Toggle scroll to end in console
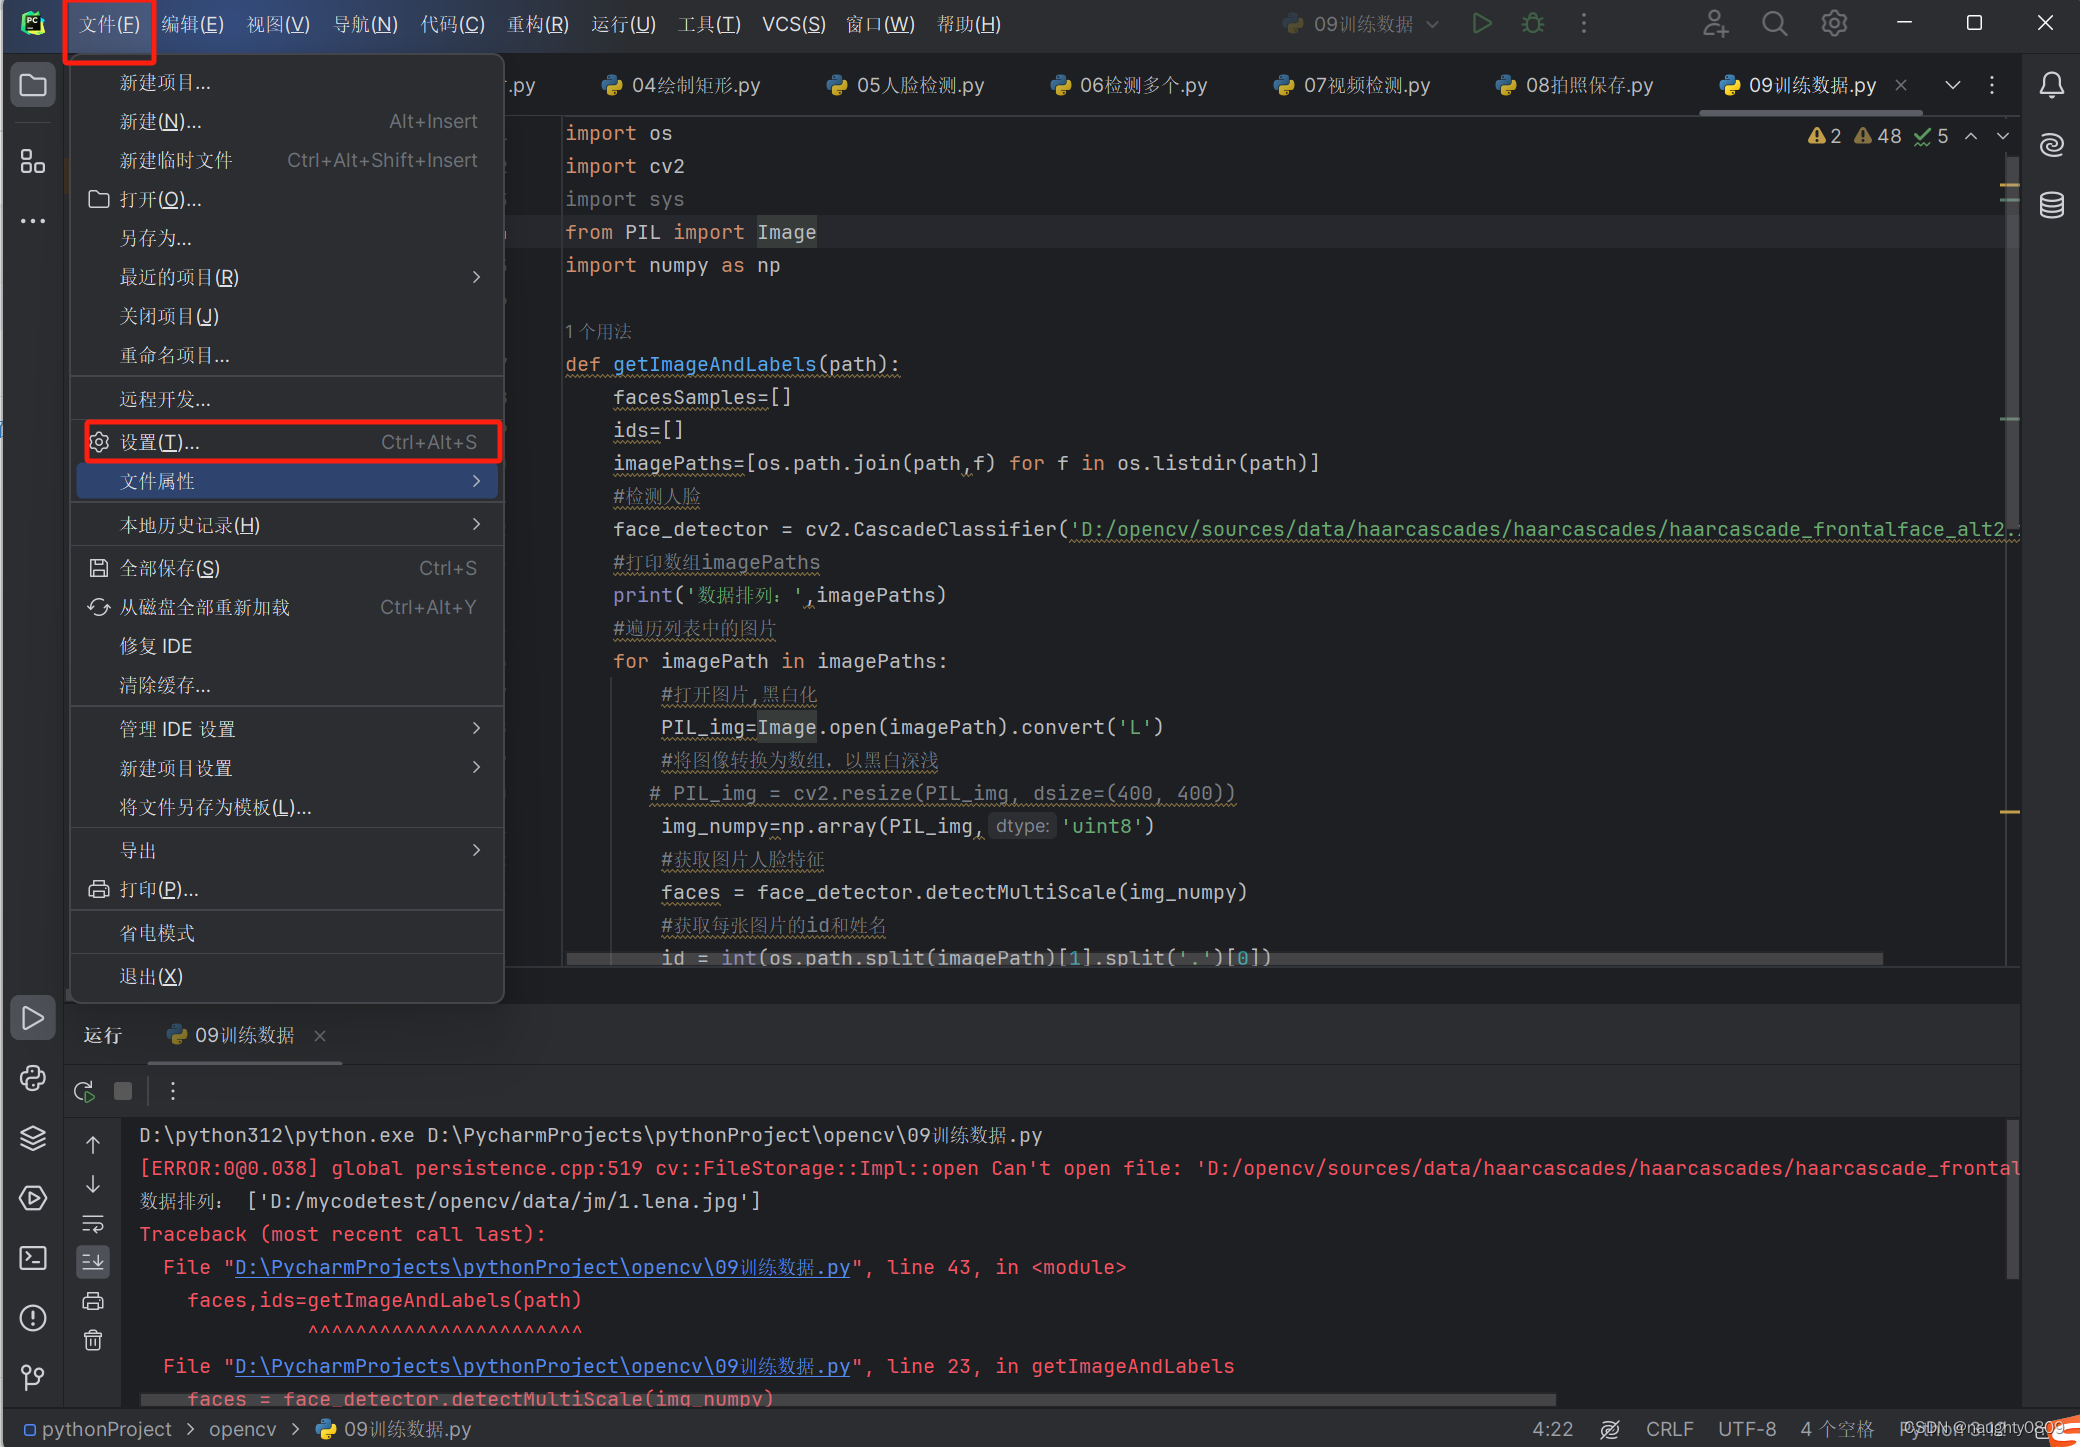This screenshot has width=2080, height=1447. (93, 1262)
